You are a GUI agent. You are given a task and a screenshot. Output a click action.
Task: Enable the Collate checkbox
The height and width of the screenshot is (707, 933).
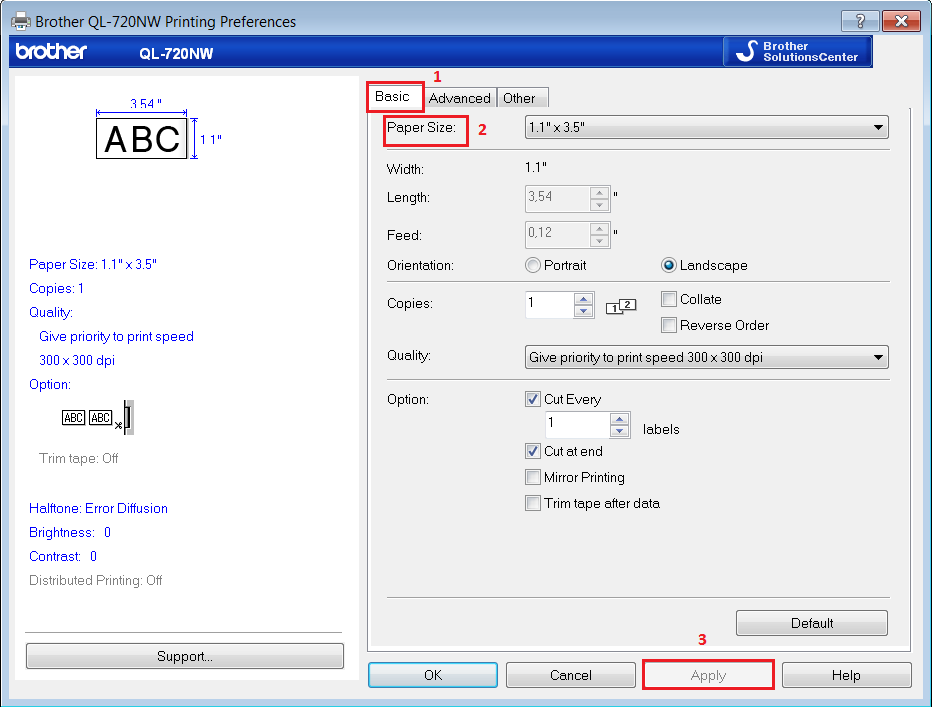coord(670,299)
